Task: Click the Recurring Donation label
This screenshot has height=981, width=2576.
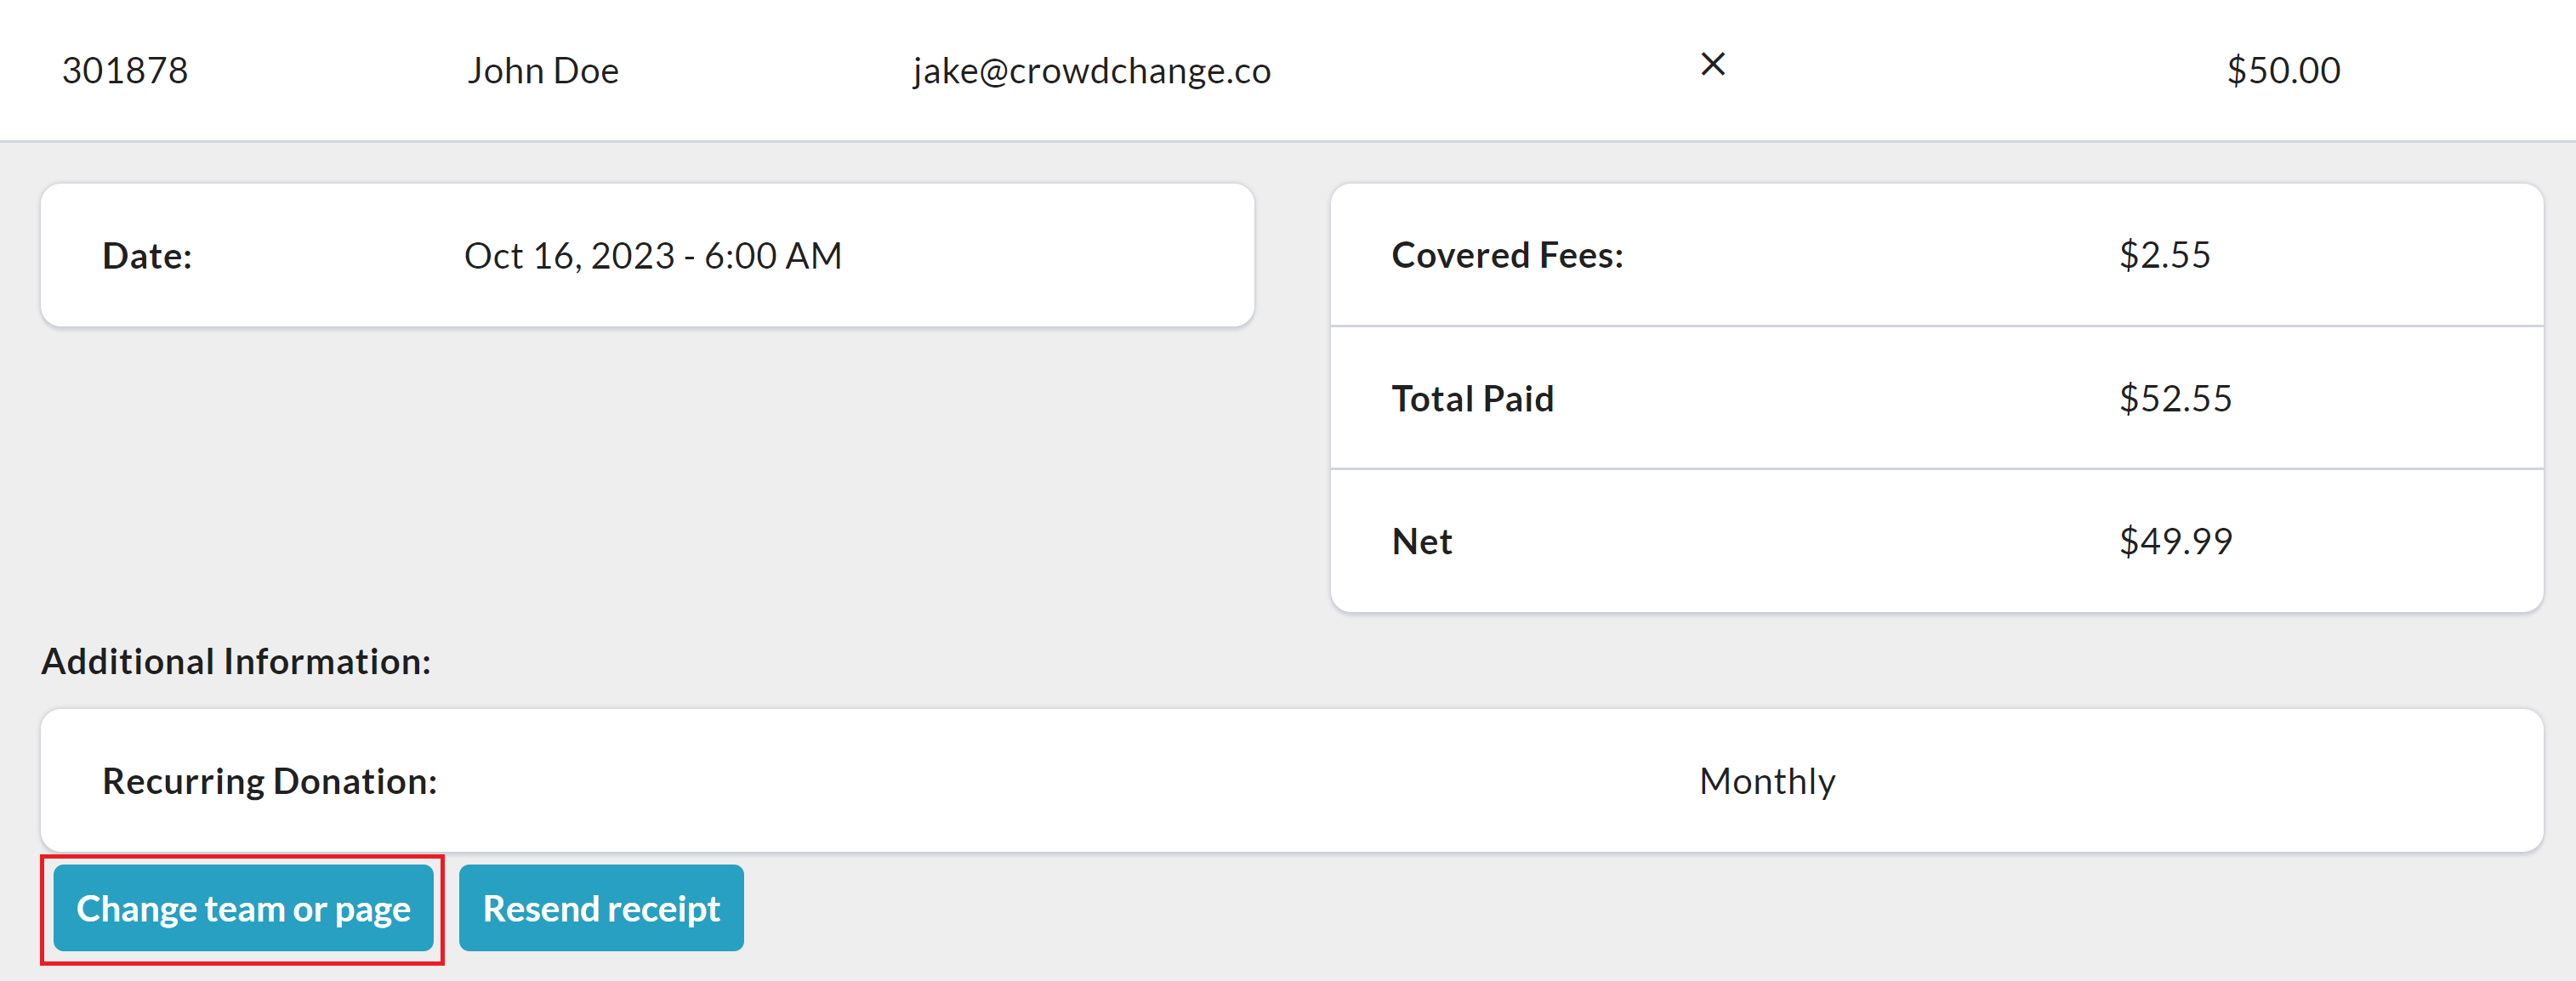Action: [270, 781]
